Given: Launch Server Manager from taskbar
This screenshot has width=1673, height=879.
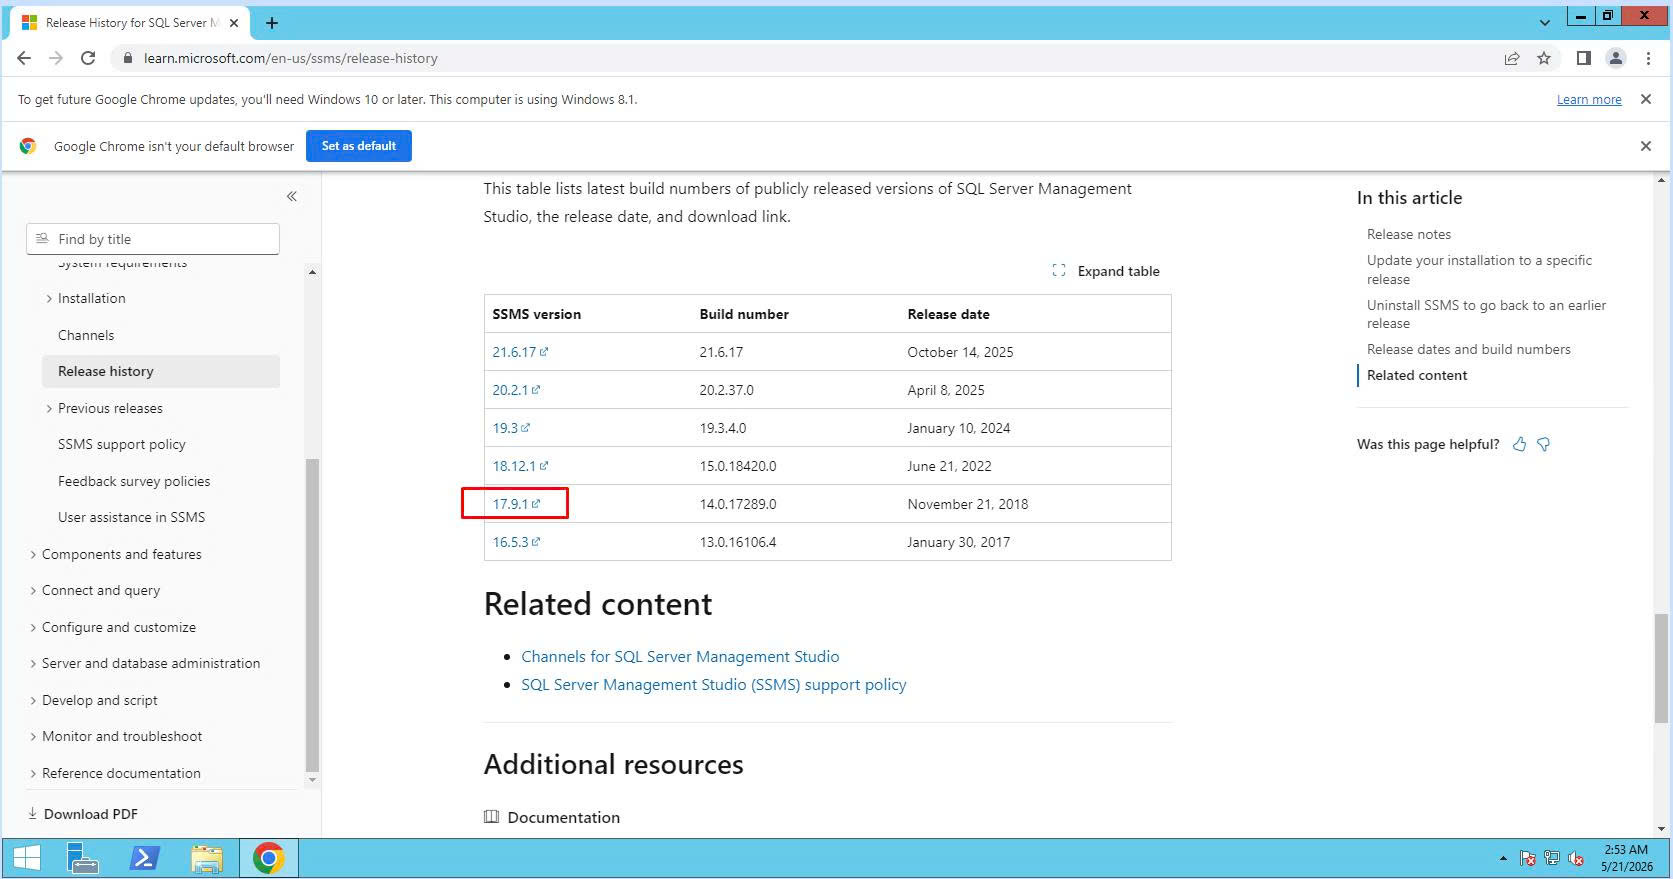Looking at the screenshot, I should point(82,858).
